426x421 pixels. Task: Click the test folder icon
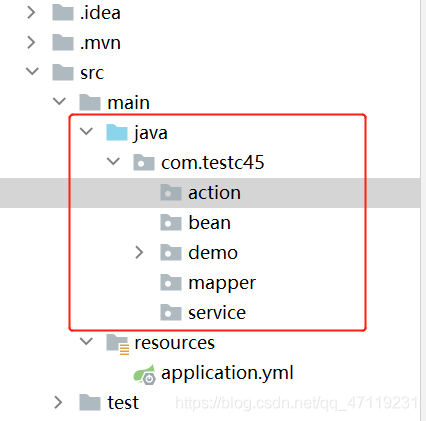pyautogui.click(x=90, y=402)
